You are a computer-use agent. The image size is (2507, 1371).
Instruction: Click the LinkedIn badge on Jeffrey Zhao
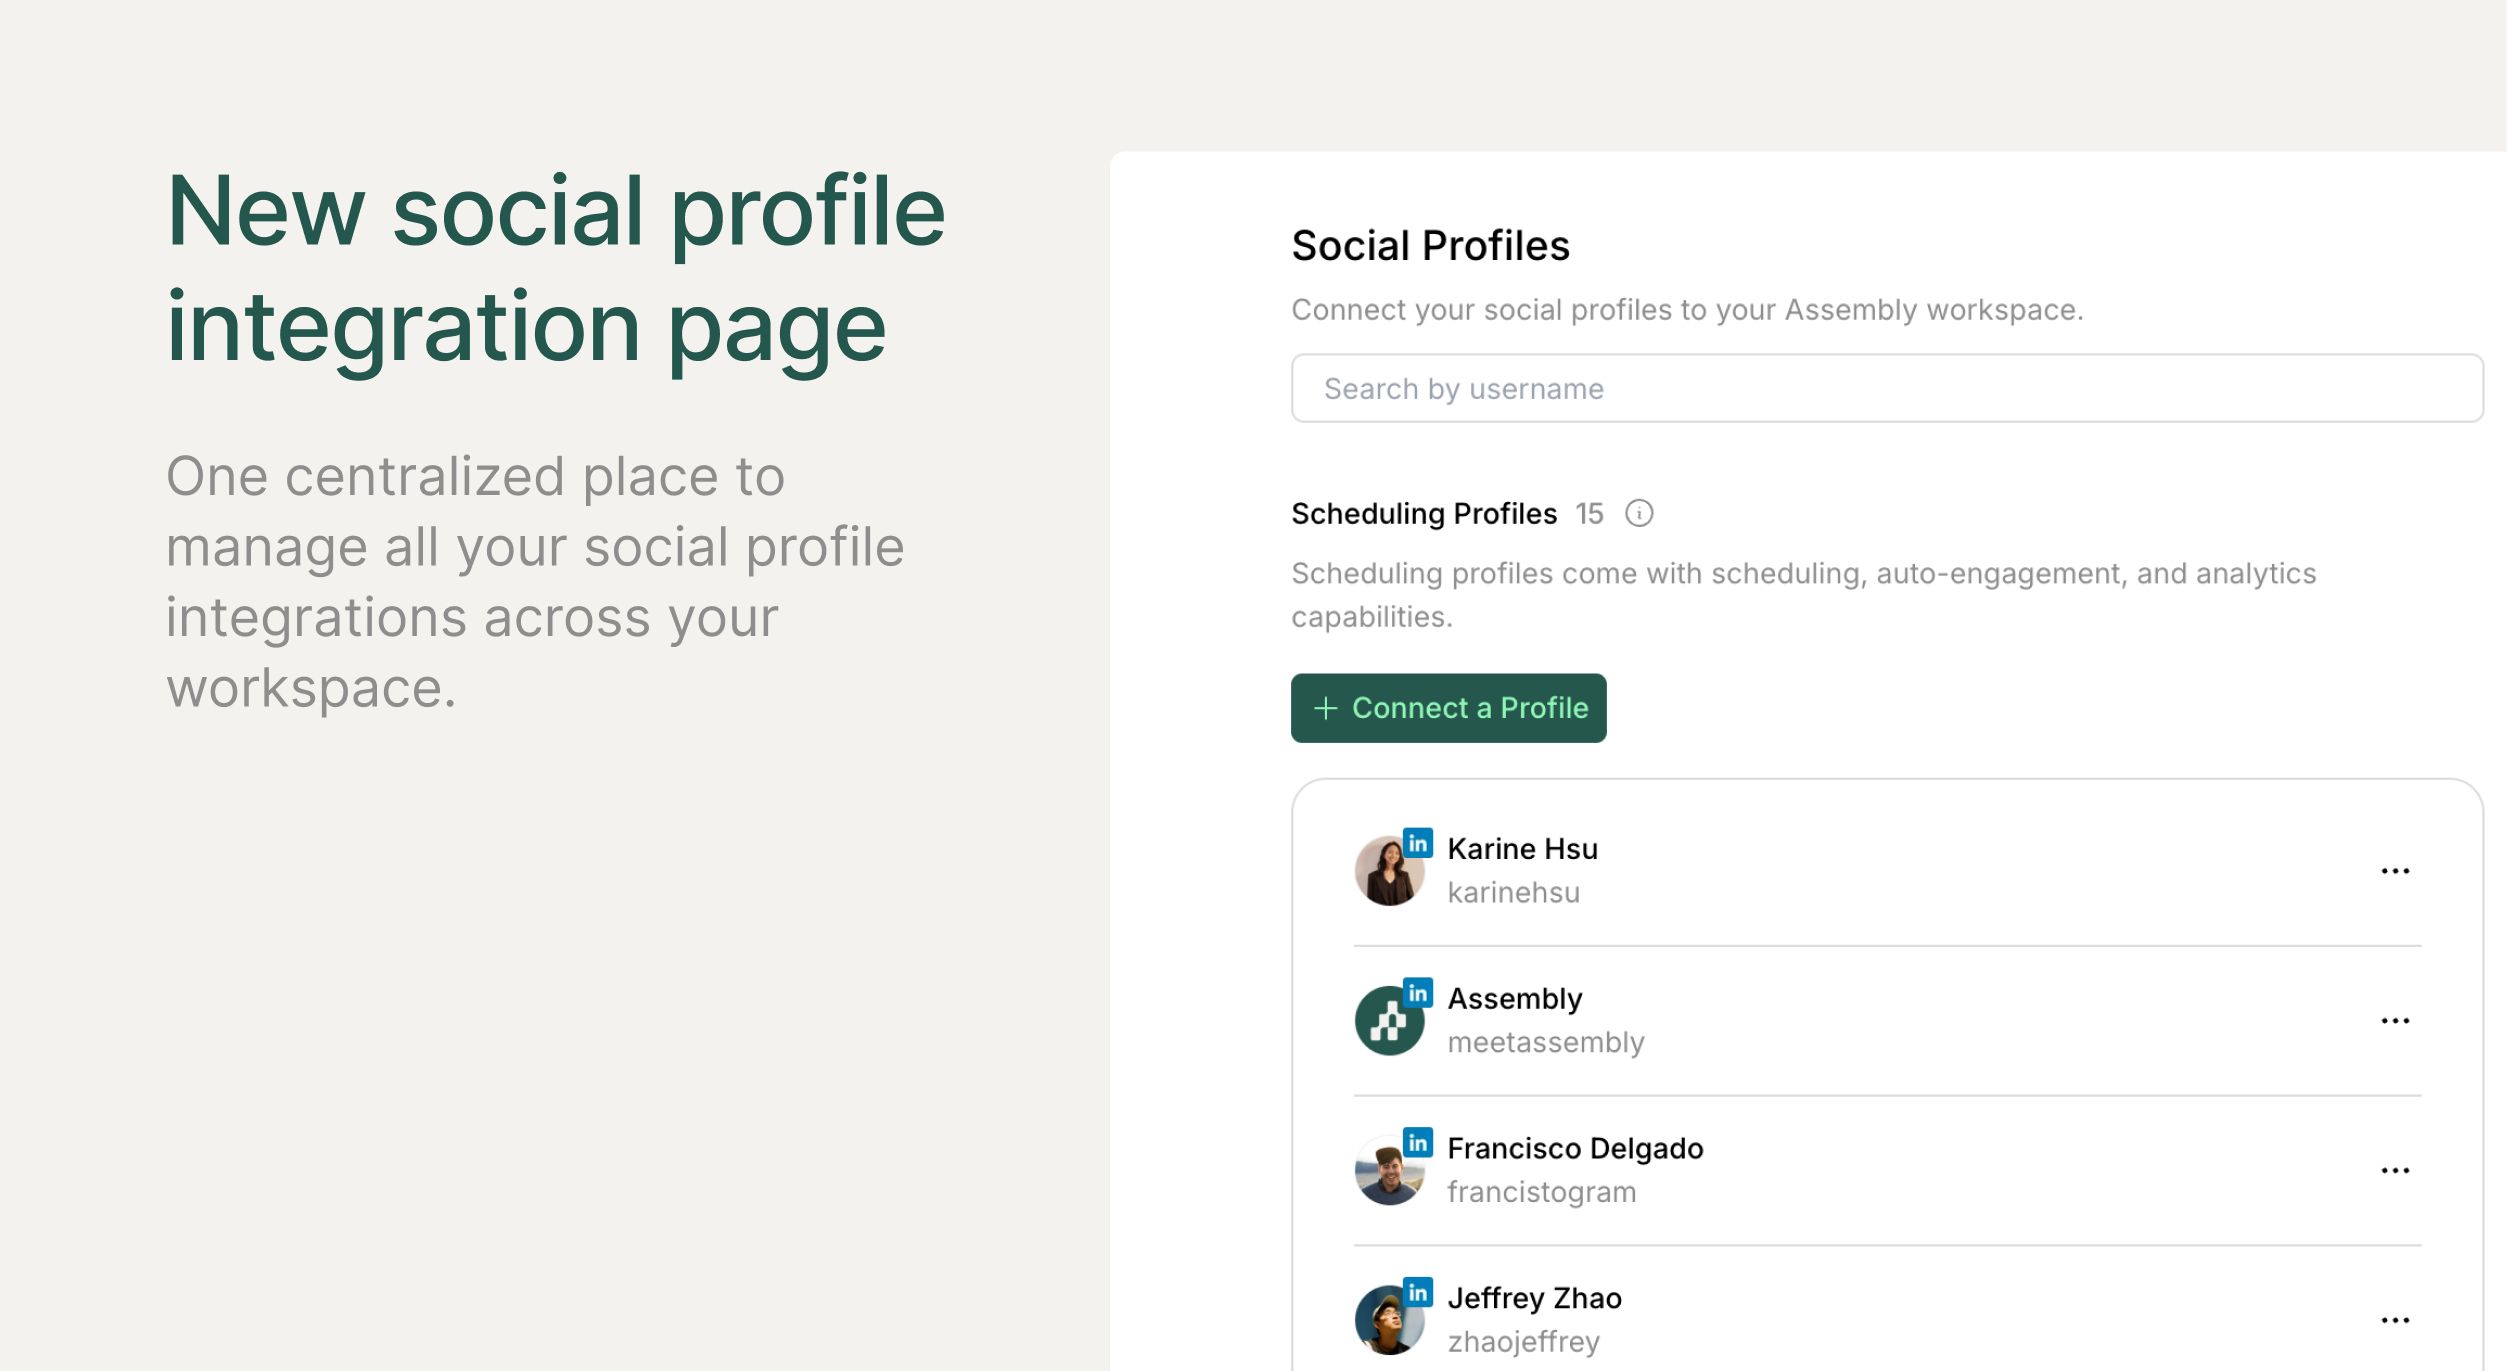1417,1292
